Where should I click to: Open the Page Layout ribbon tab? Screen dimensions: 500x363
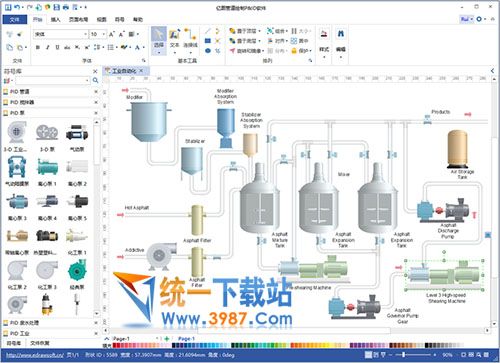click(x=78, y=20)
